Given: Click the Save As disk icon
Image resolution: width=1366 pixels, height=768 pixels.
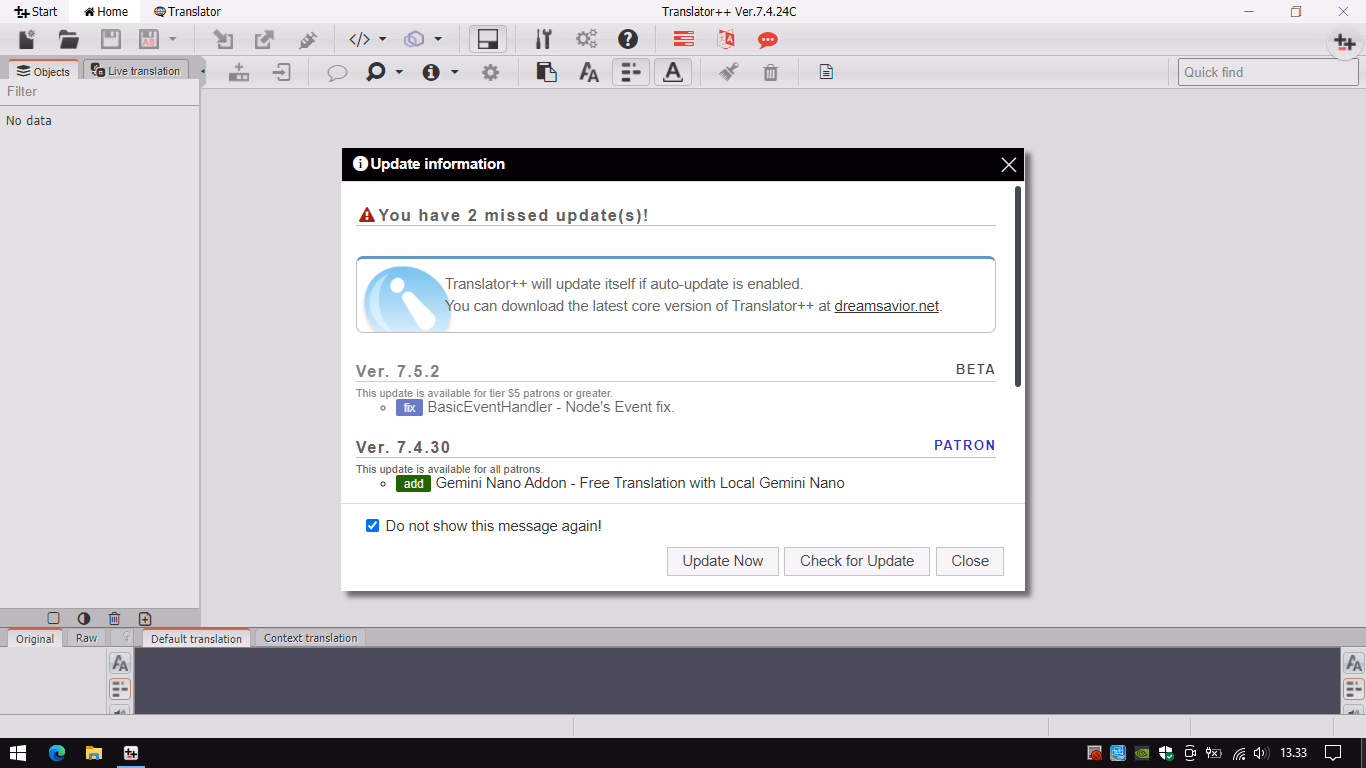Looking at the screenshot, I should tap(149, 40).
